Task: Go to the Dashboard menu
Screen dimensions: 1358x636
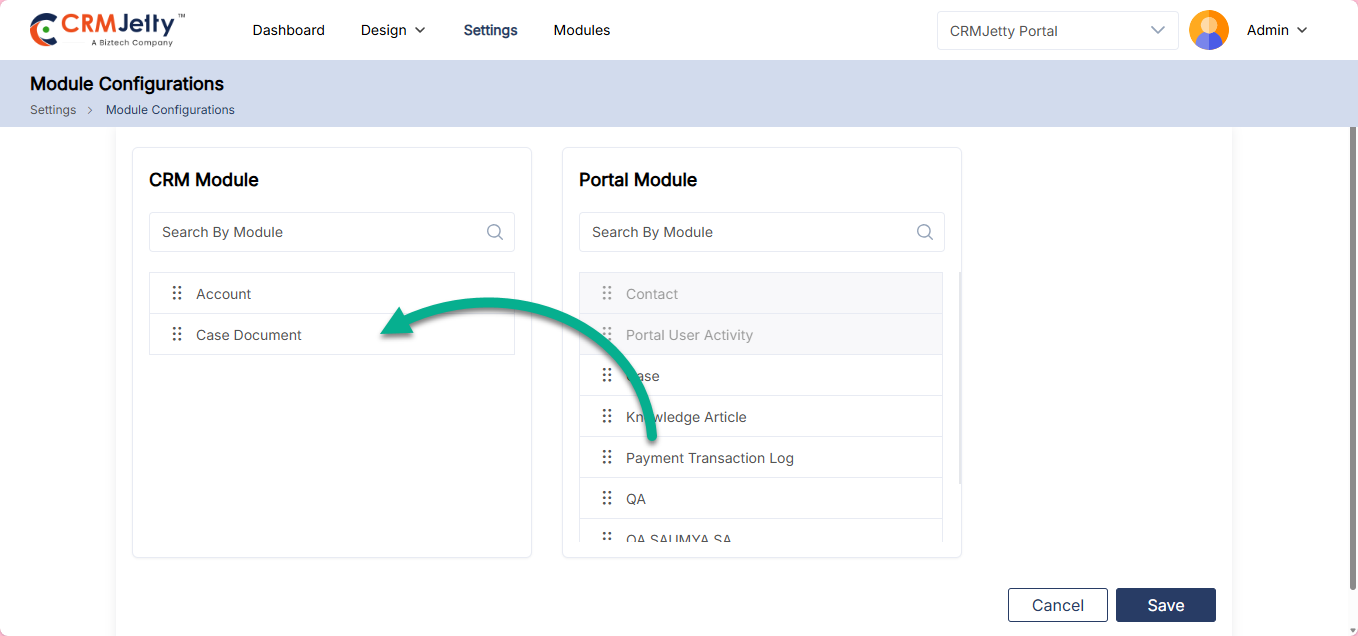Action: pyautogui.click(x=288, y=30)
